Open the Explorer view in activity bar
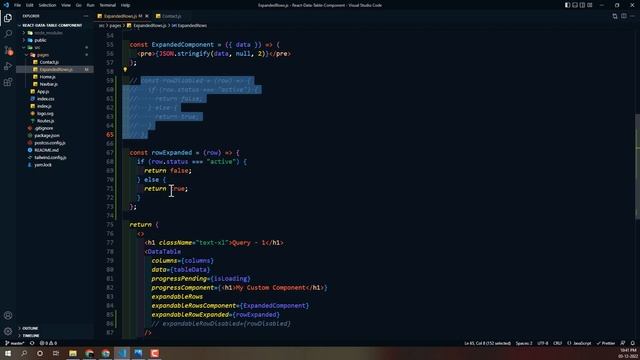This screenshot has height=360, width=640. point(8,18)
